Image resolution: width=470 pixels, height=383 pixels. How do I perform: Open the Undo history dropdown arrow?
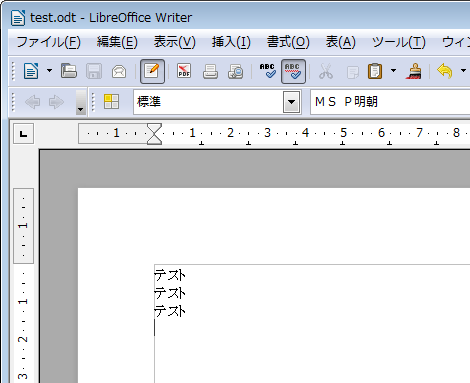click(x=463, y=71)
